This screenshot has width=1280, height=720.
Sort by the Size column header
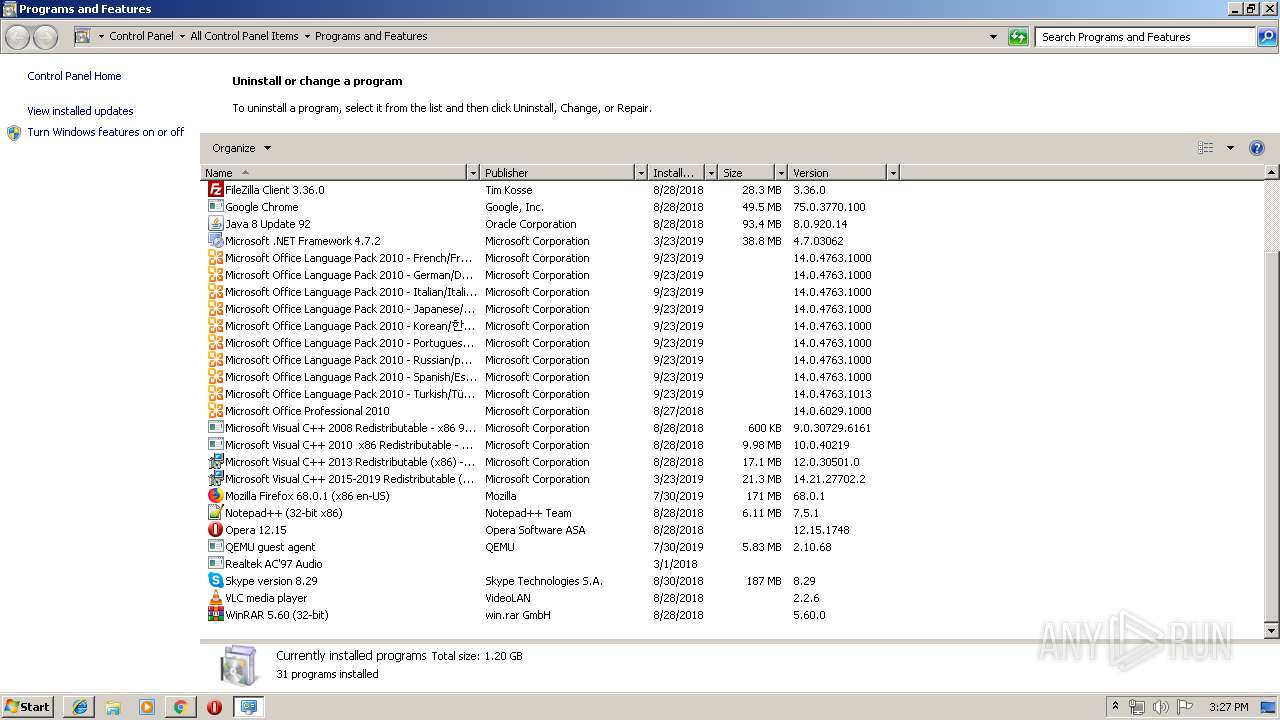click(747, 173)
